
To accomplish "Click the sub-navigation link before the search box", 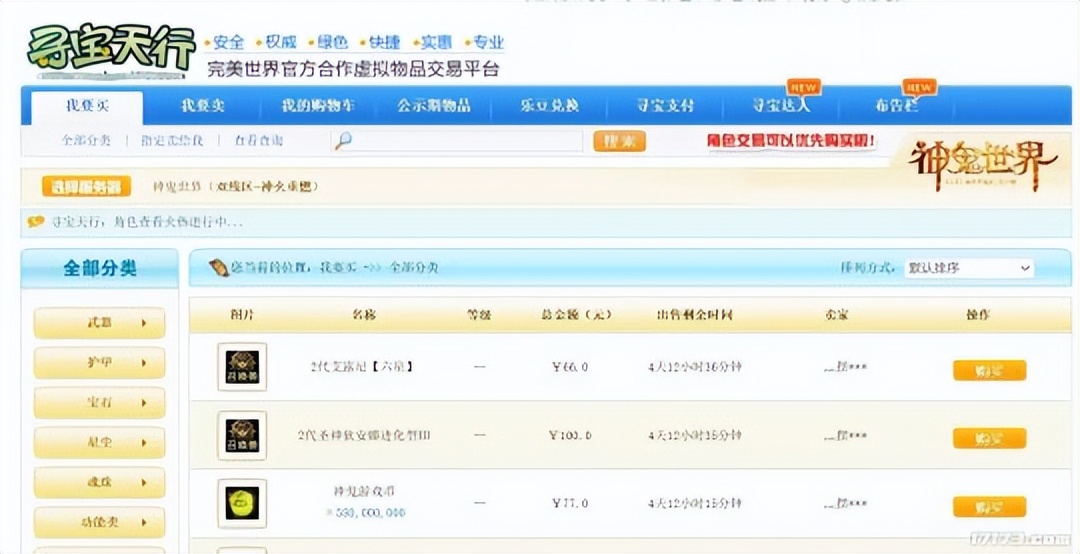I will point(258,141).
